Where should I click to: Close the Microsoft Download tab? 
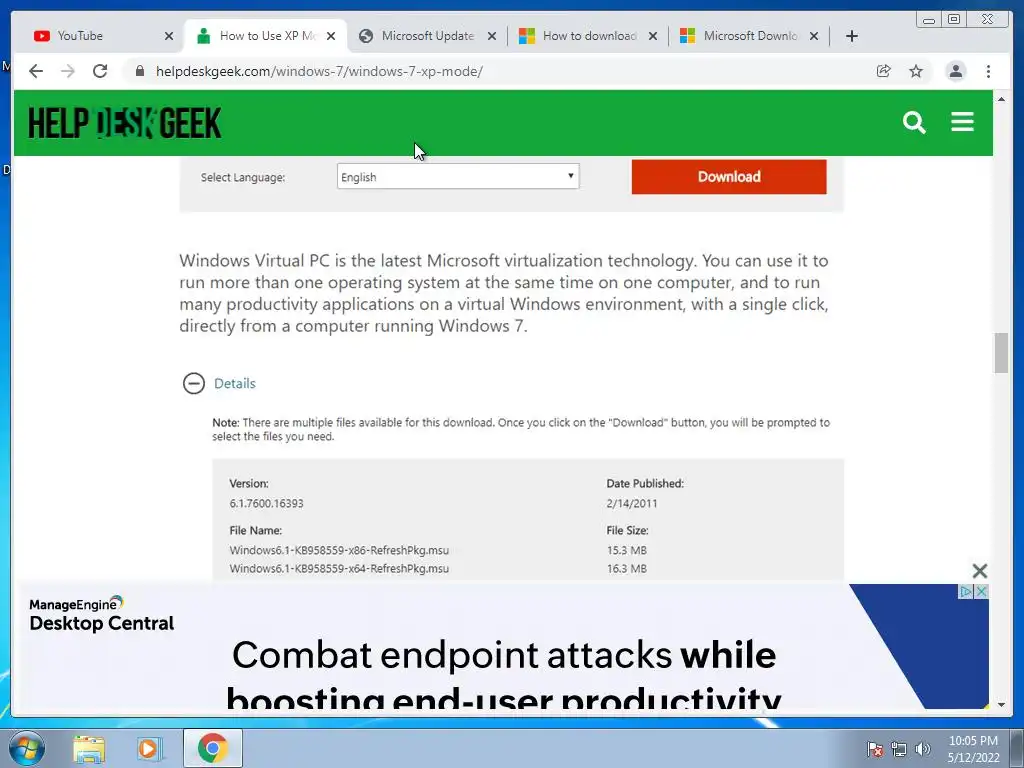coord(814,36)
